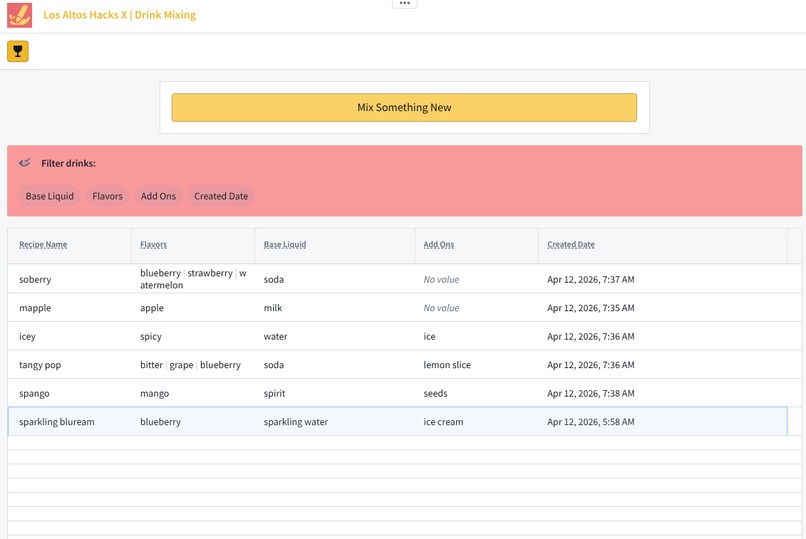
Task: Click the spirit base liquid cell
Action: click(274, 394)
